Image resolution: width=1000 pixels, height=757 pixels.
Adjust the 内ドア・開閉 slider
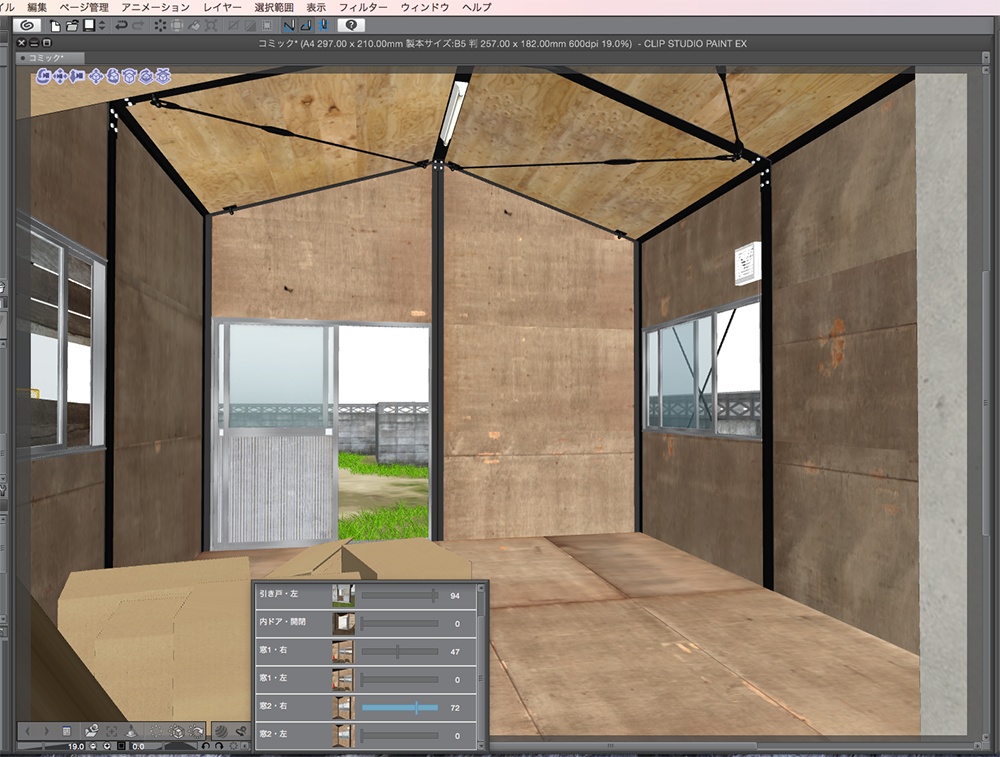pos(400,624)
